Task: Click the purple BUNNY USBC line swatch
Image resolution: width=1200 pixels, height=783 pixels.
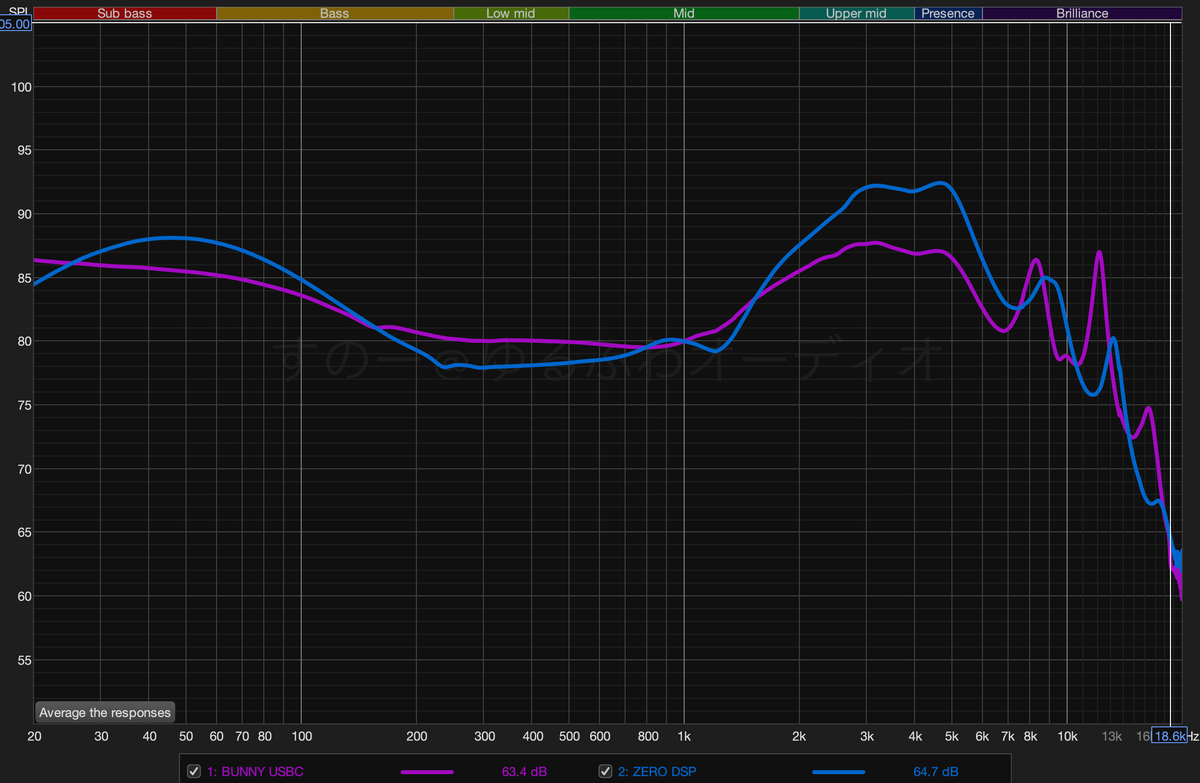Action: click(427, 772)
